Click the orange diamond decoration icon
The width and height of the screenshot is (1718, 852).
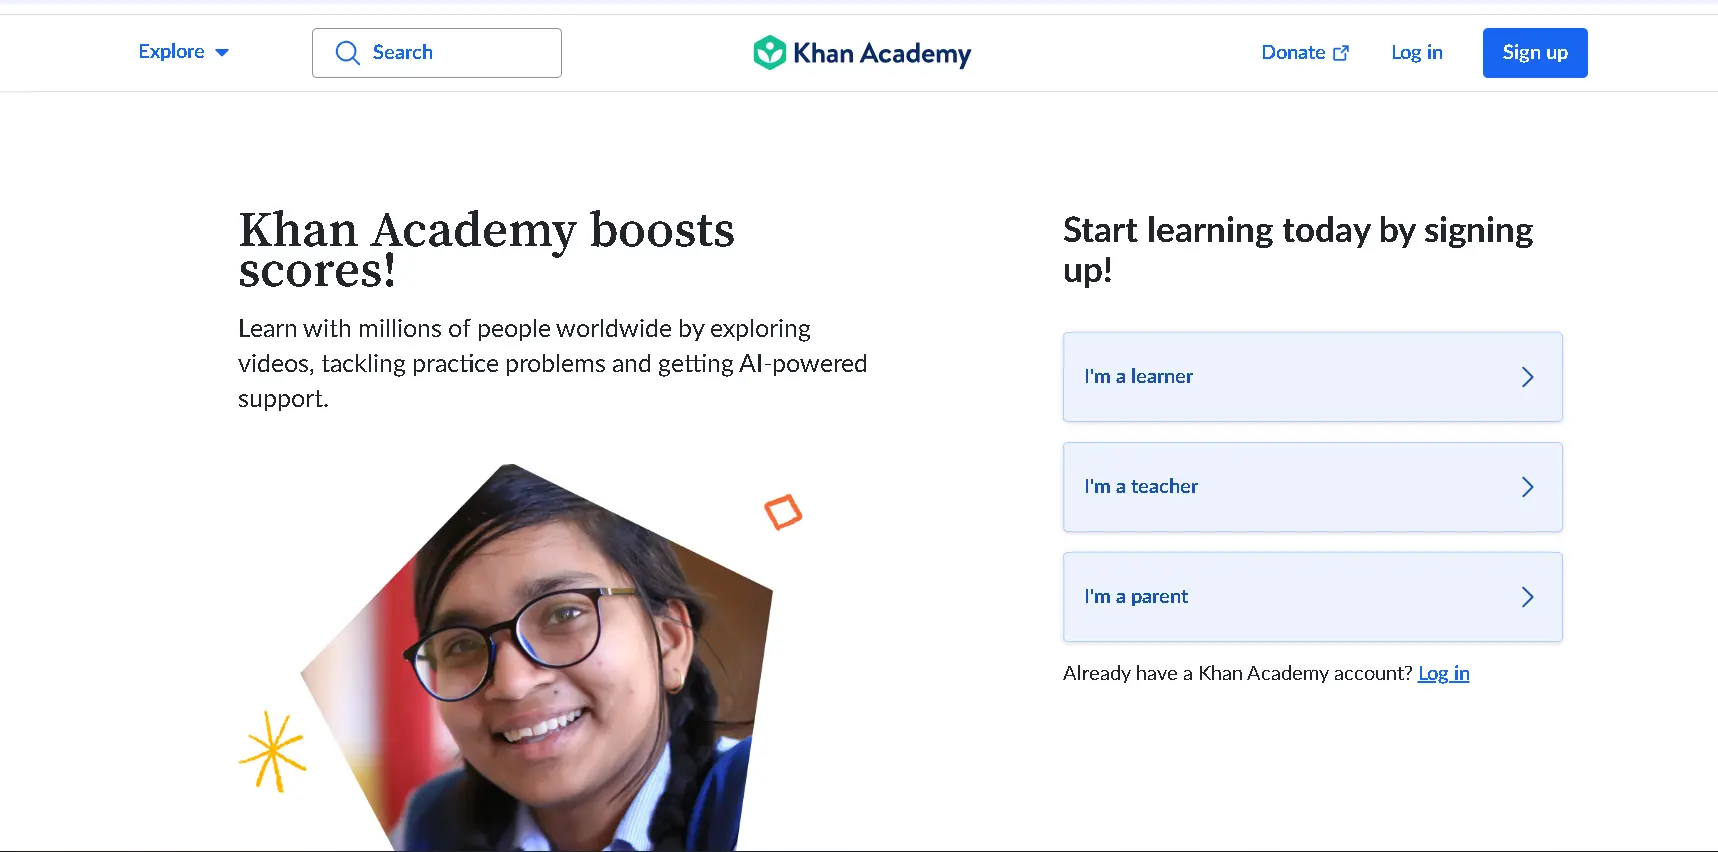tap(783, 512)
